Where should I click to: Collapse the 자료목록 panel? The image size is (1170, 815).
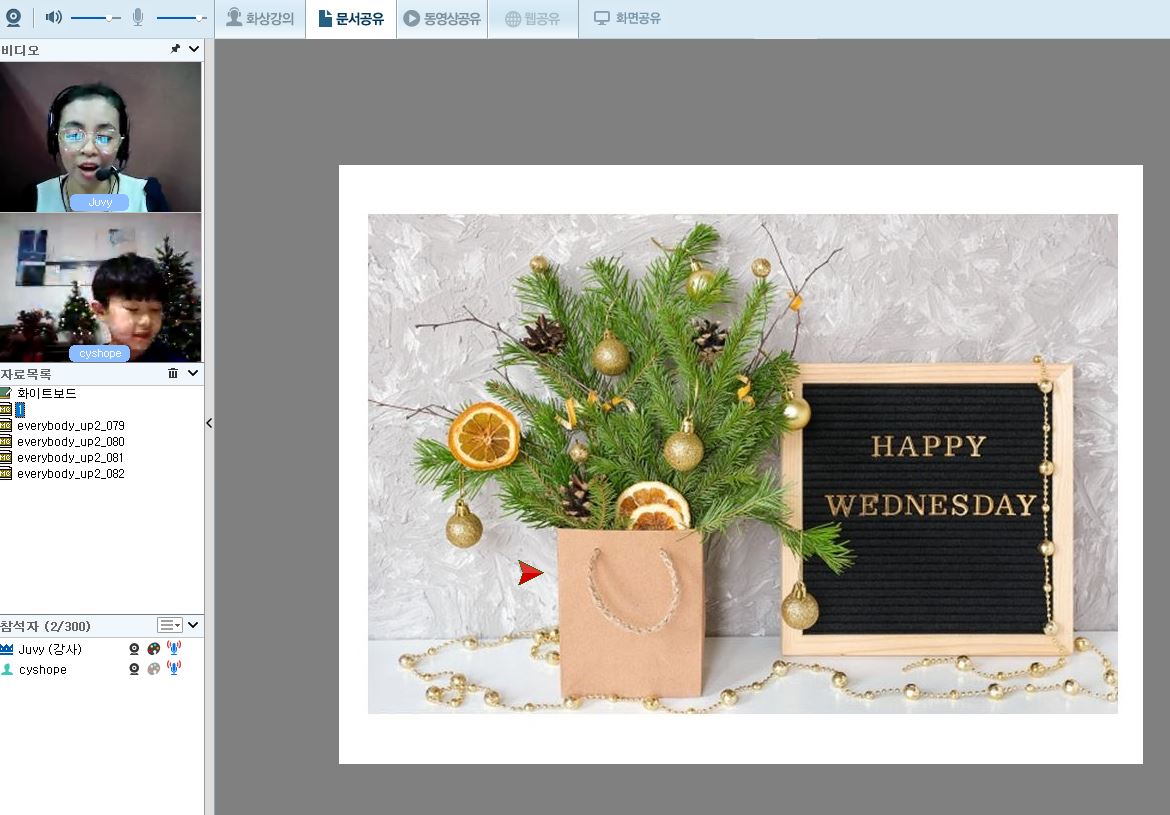[194, 373]
